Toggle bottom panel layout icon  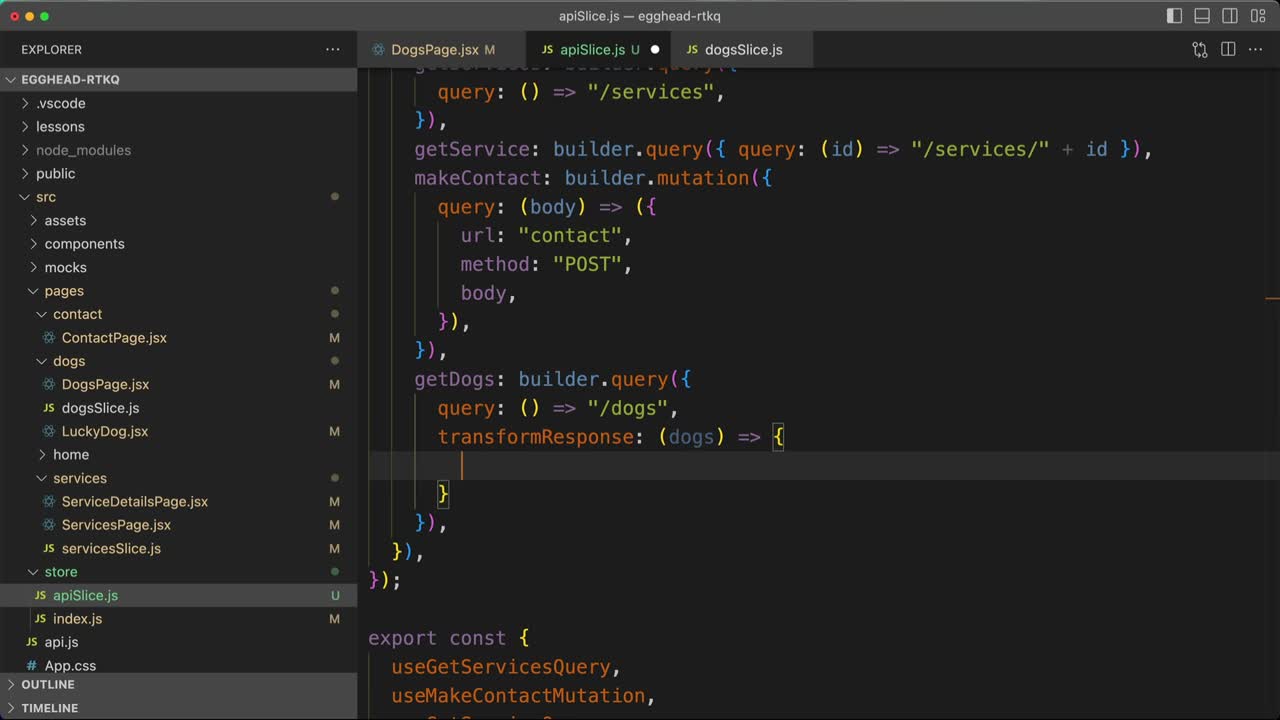pos(1202,16)
